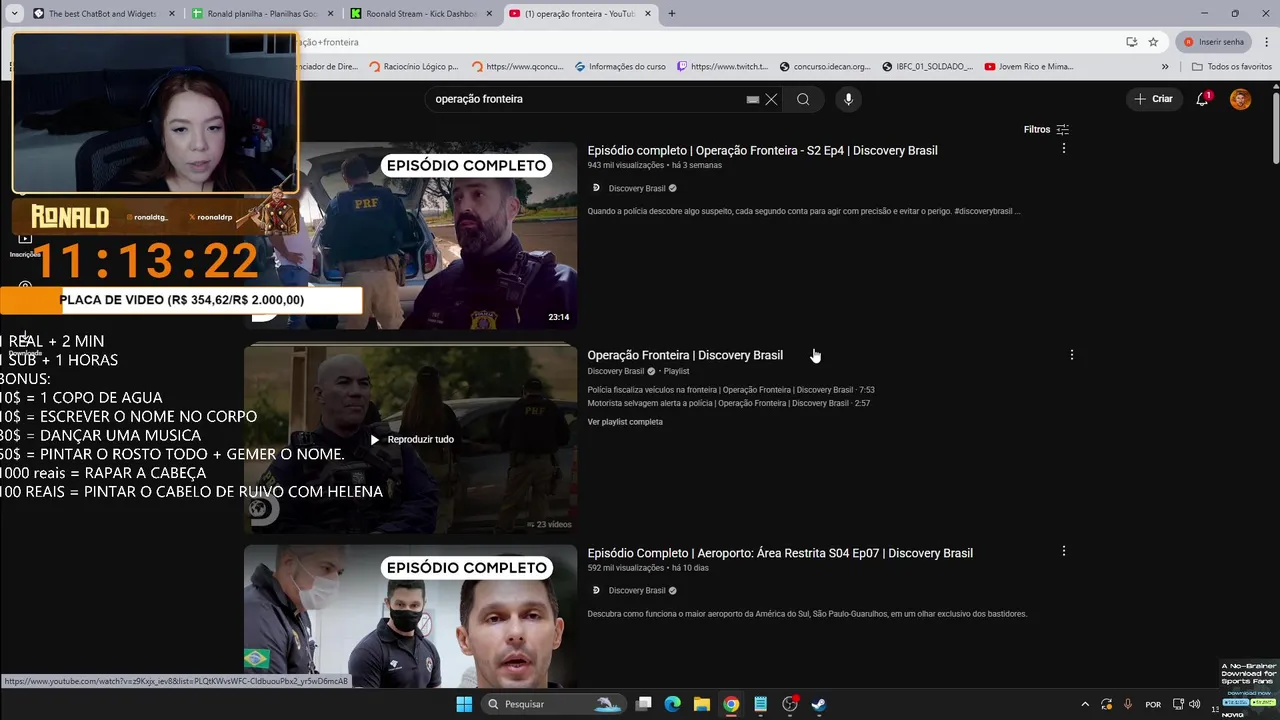Open the Filtros search filters
Screen dimensions: 1280x720
click(x=1046, y=129)
